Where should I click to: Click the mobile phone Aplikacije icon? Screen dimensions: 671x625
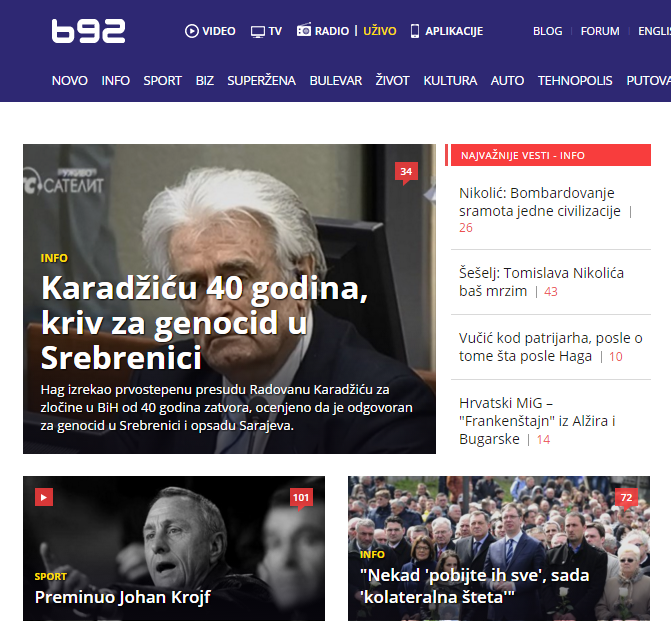point(415,31)
